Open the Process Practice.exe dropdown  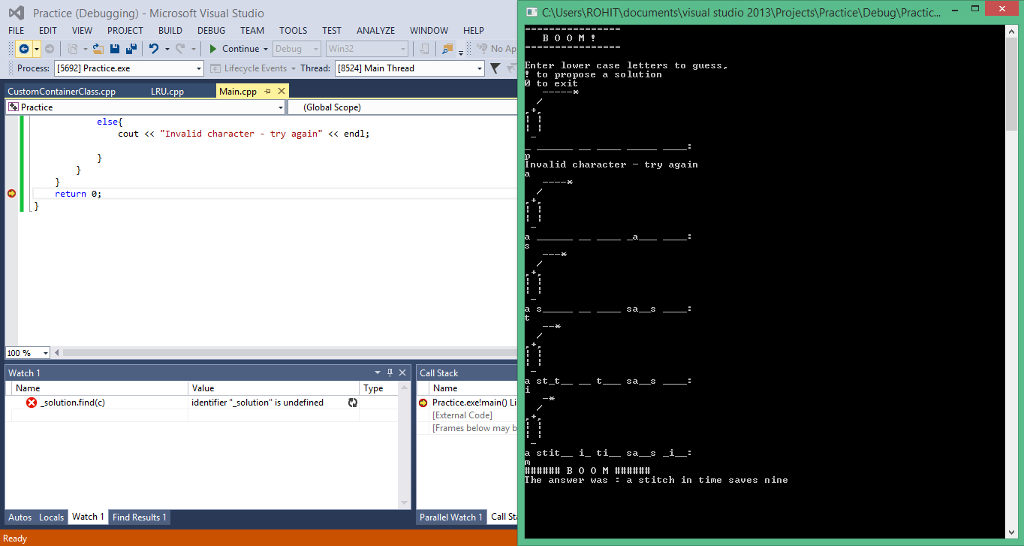pos(129,68)
